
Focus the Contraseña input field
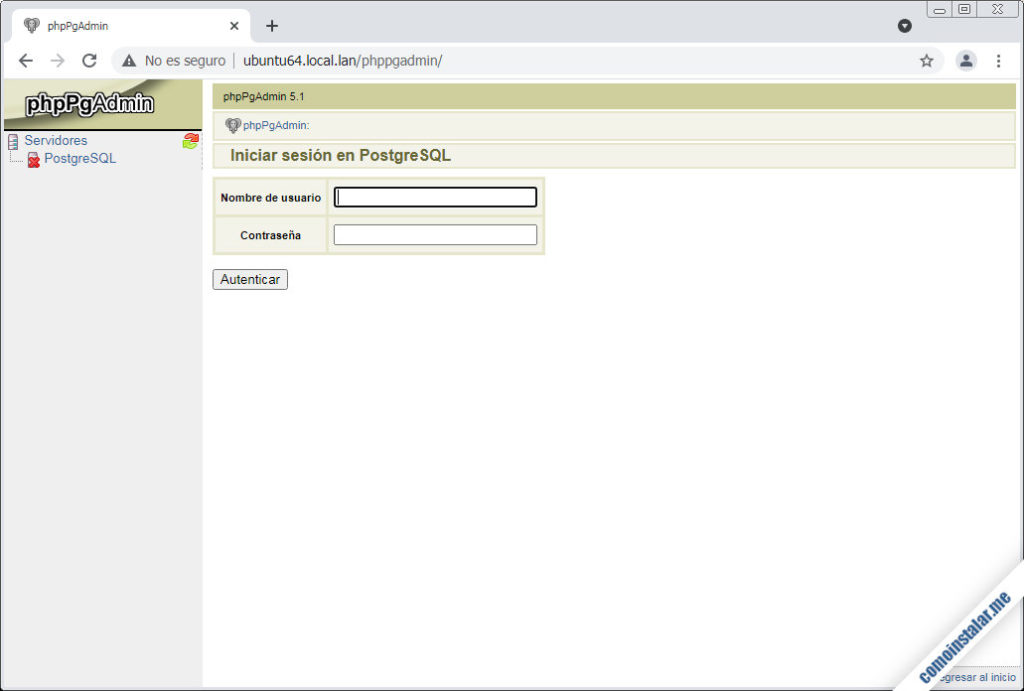coord(435,235)
